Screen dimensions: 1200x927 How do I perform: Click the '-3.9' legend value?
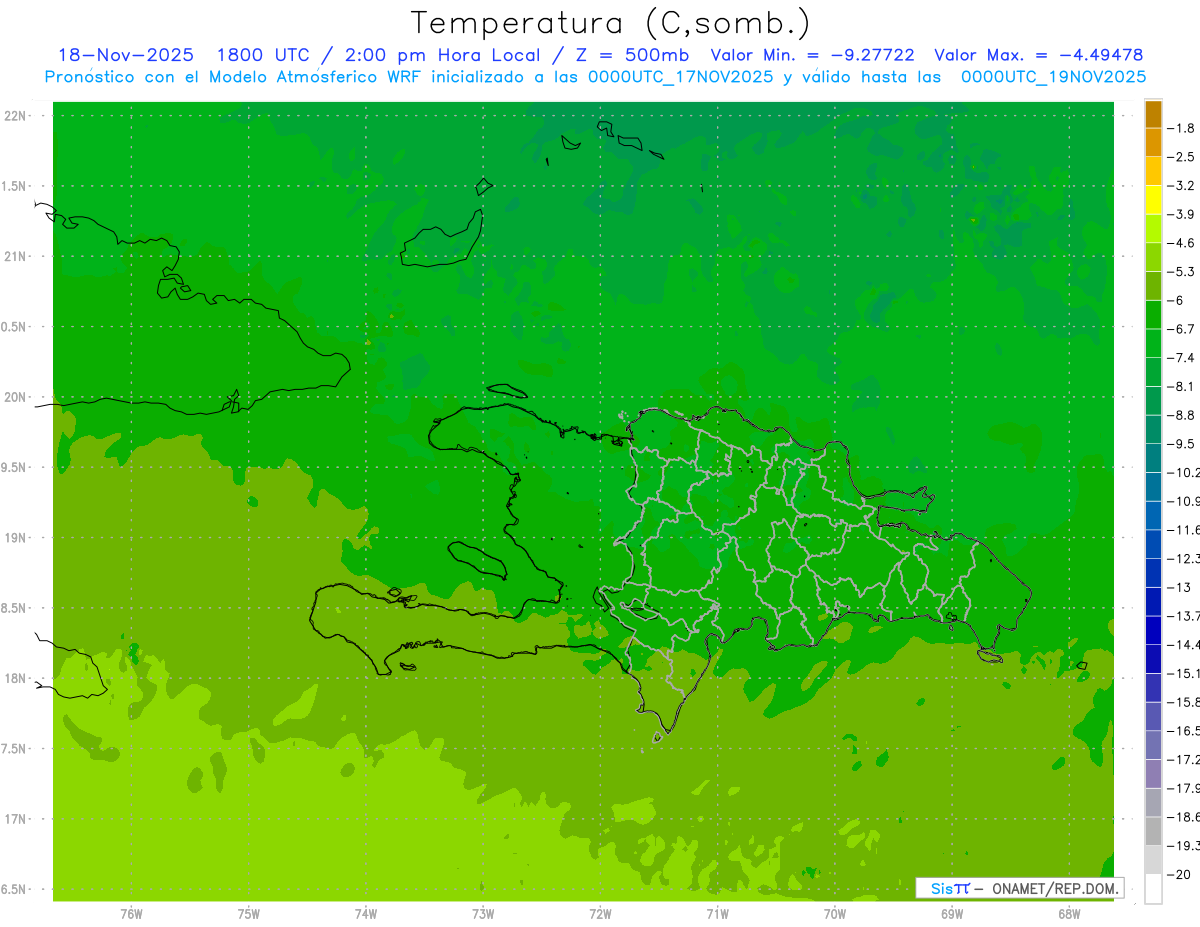point(1181,214)
